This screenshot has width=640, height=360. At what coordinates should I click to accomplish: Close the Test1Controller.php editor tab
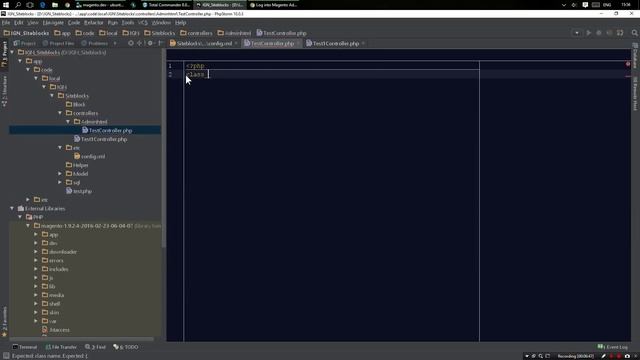363,43
